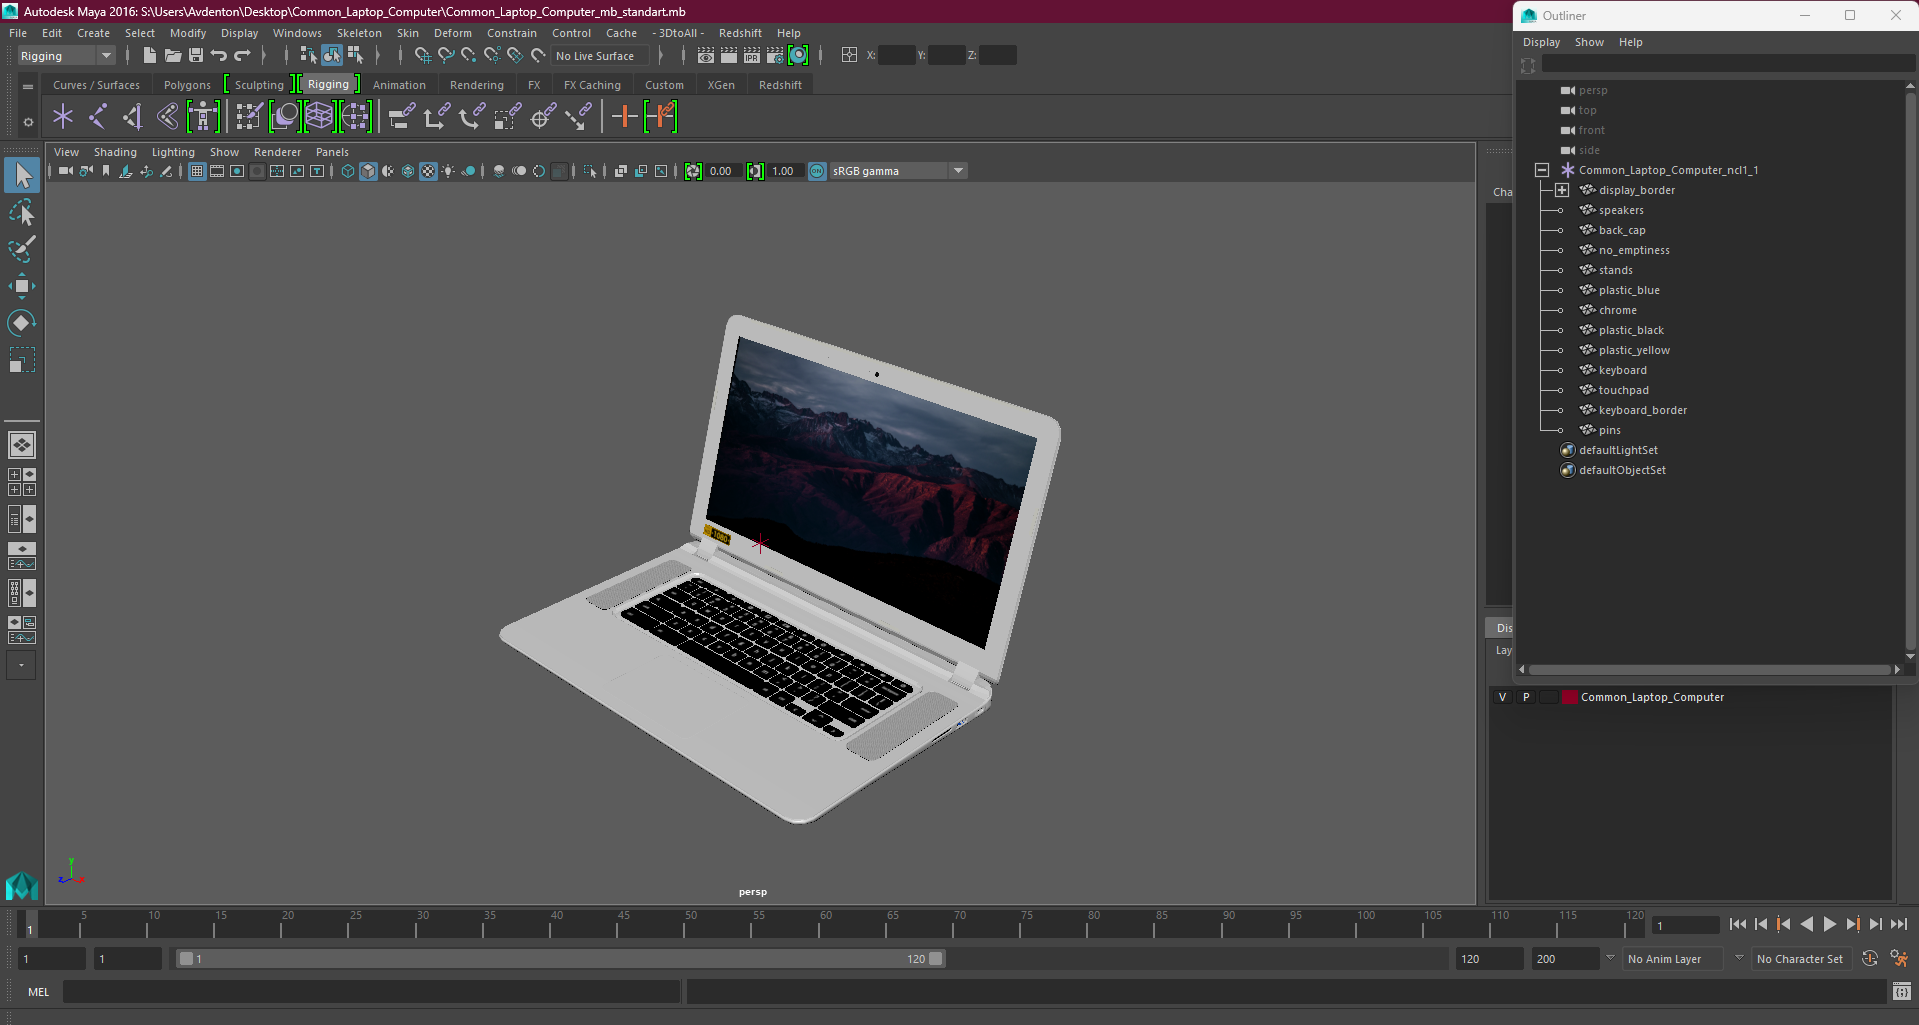Viewport: 1919px width, 1025px height.
Task: Create a new scene from toolbar
Action: point(150,56)
